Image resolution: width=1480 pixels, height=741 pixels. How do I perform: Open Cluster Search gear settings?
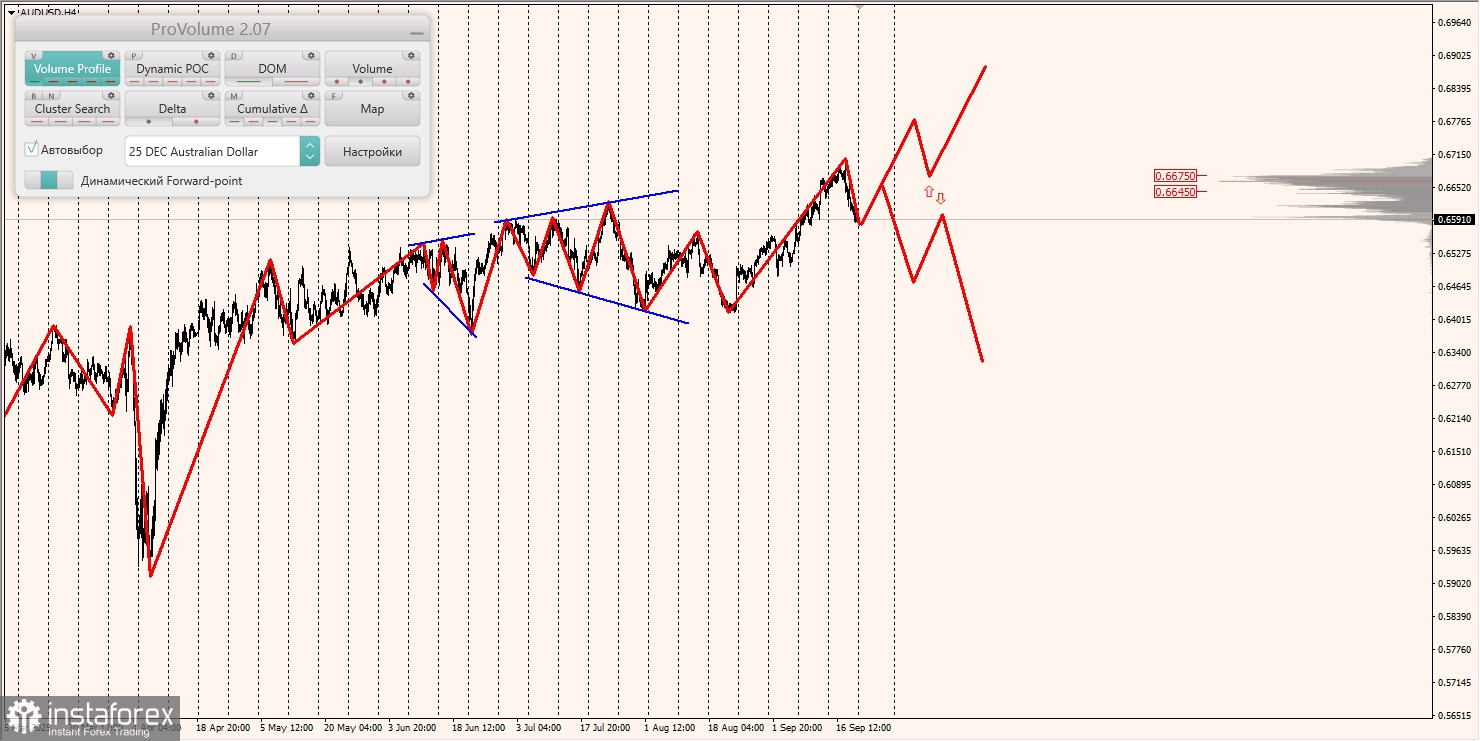pyautogui.click(x=111, y=95)
